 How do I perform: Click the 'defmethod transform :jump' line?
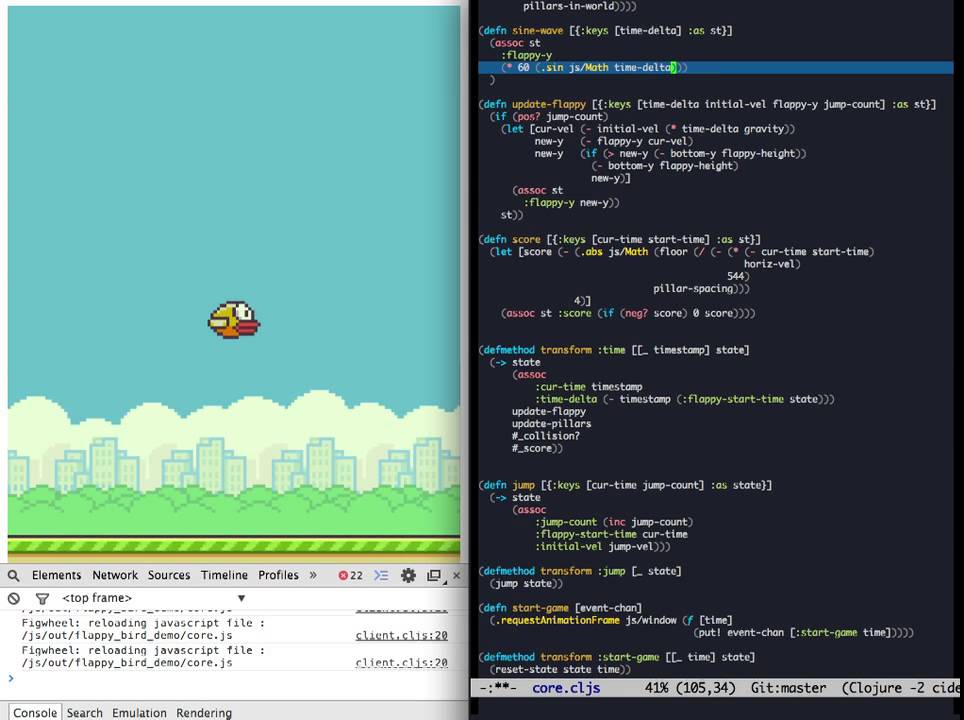(x=580, y=571)
